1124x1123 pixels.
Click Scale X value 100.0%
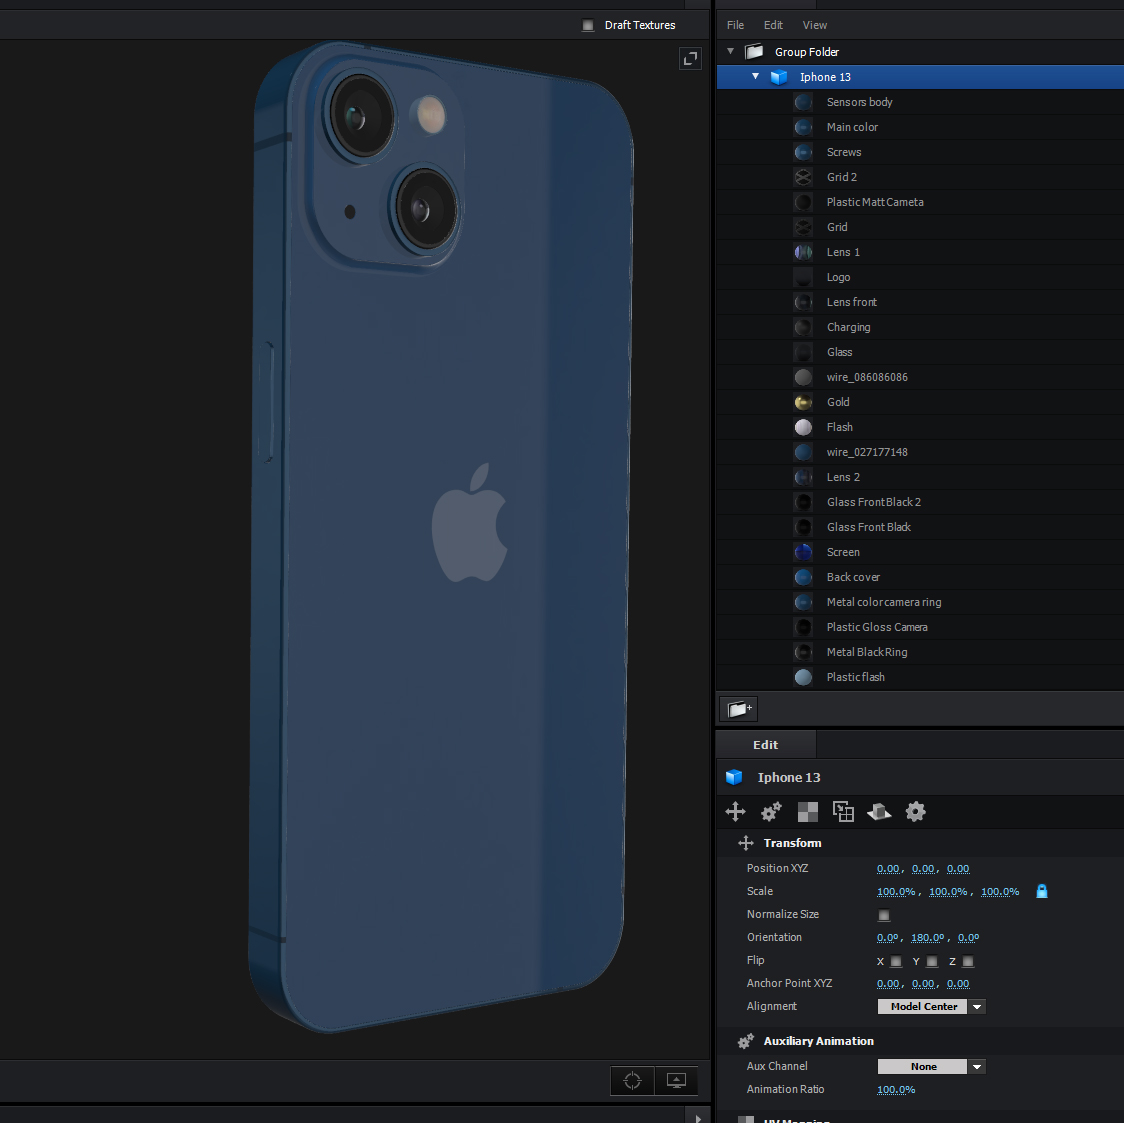pyautogui.click(x=895, y=892)
